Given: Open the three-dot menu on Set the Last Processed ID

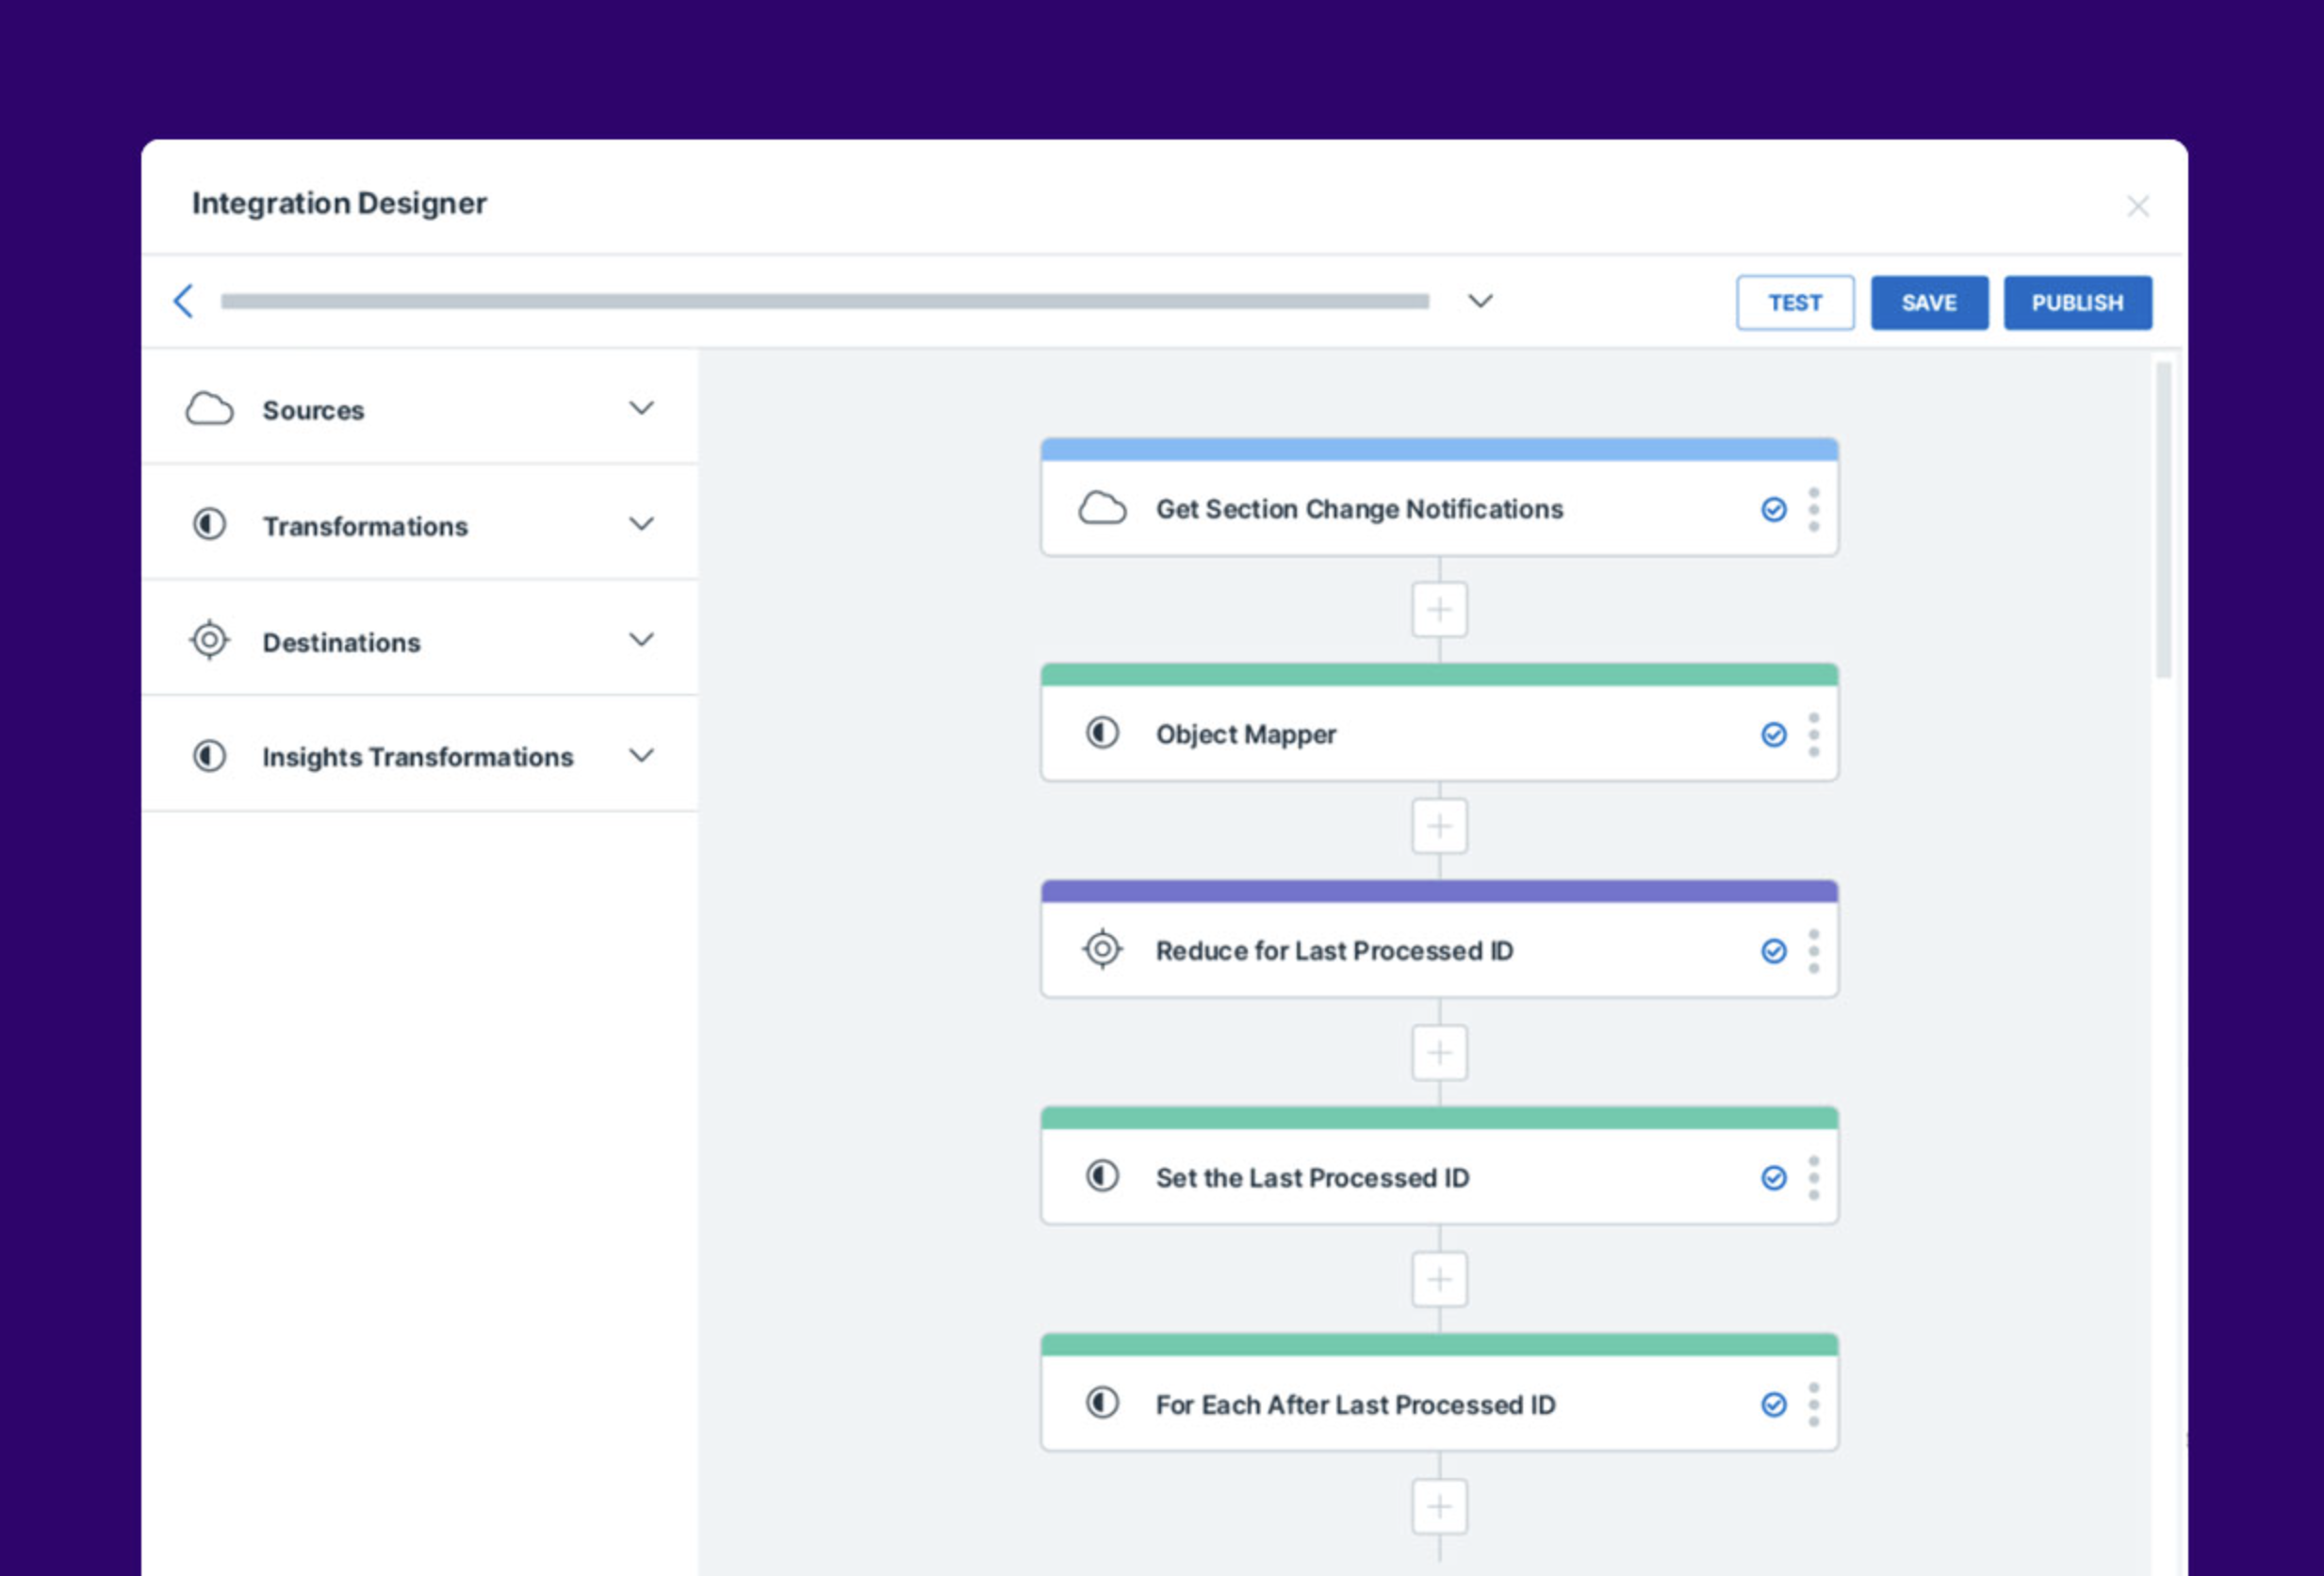Looking at the screenshot, I should pyautogui.click(x=1813, y=1178).
